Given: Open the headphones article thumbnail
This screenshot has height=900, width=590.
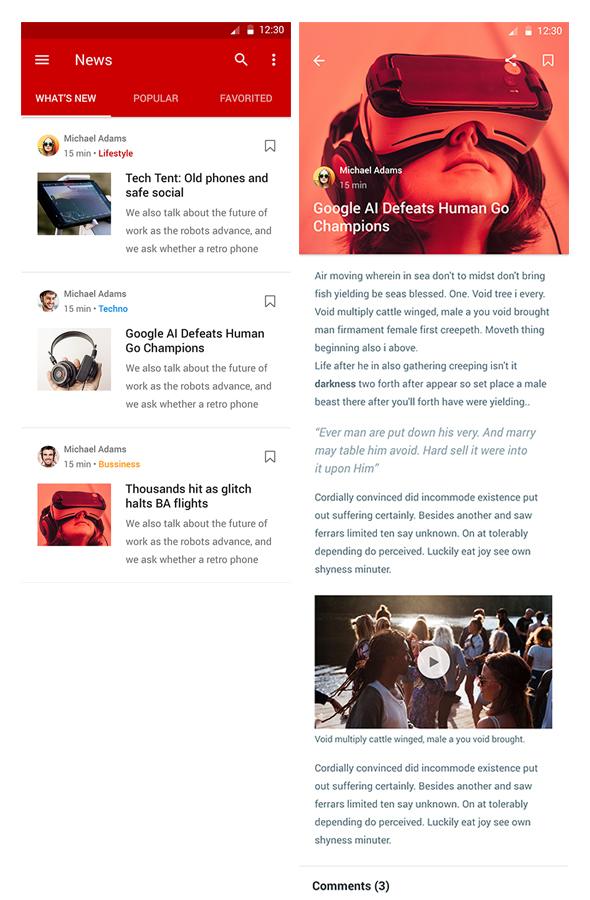Looking at the screenshot, I should tap(74, 359).
